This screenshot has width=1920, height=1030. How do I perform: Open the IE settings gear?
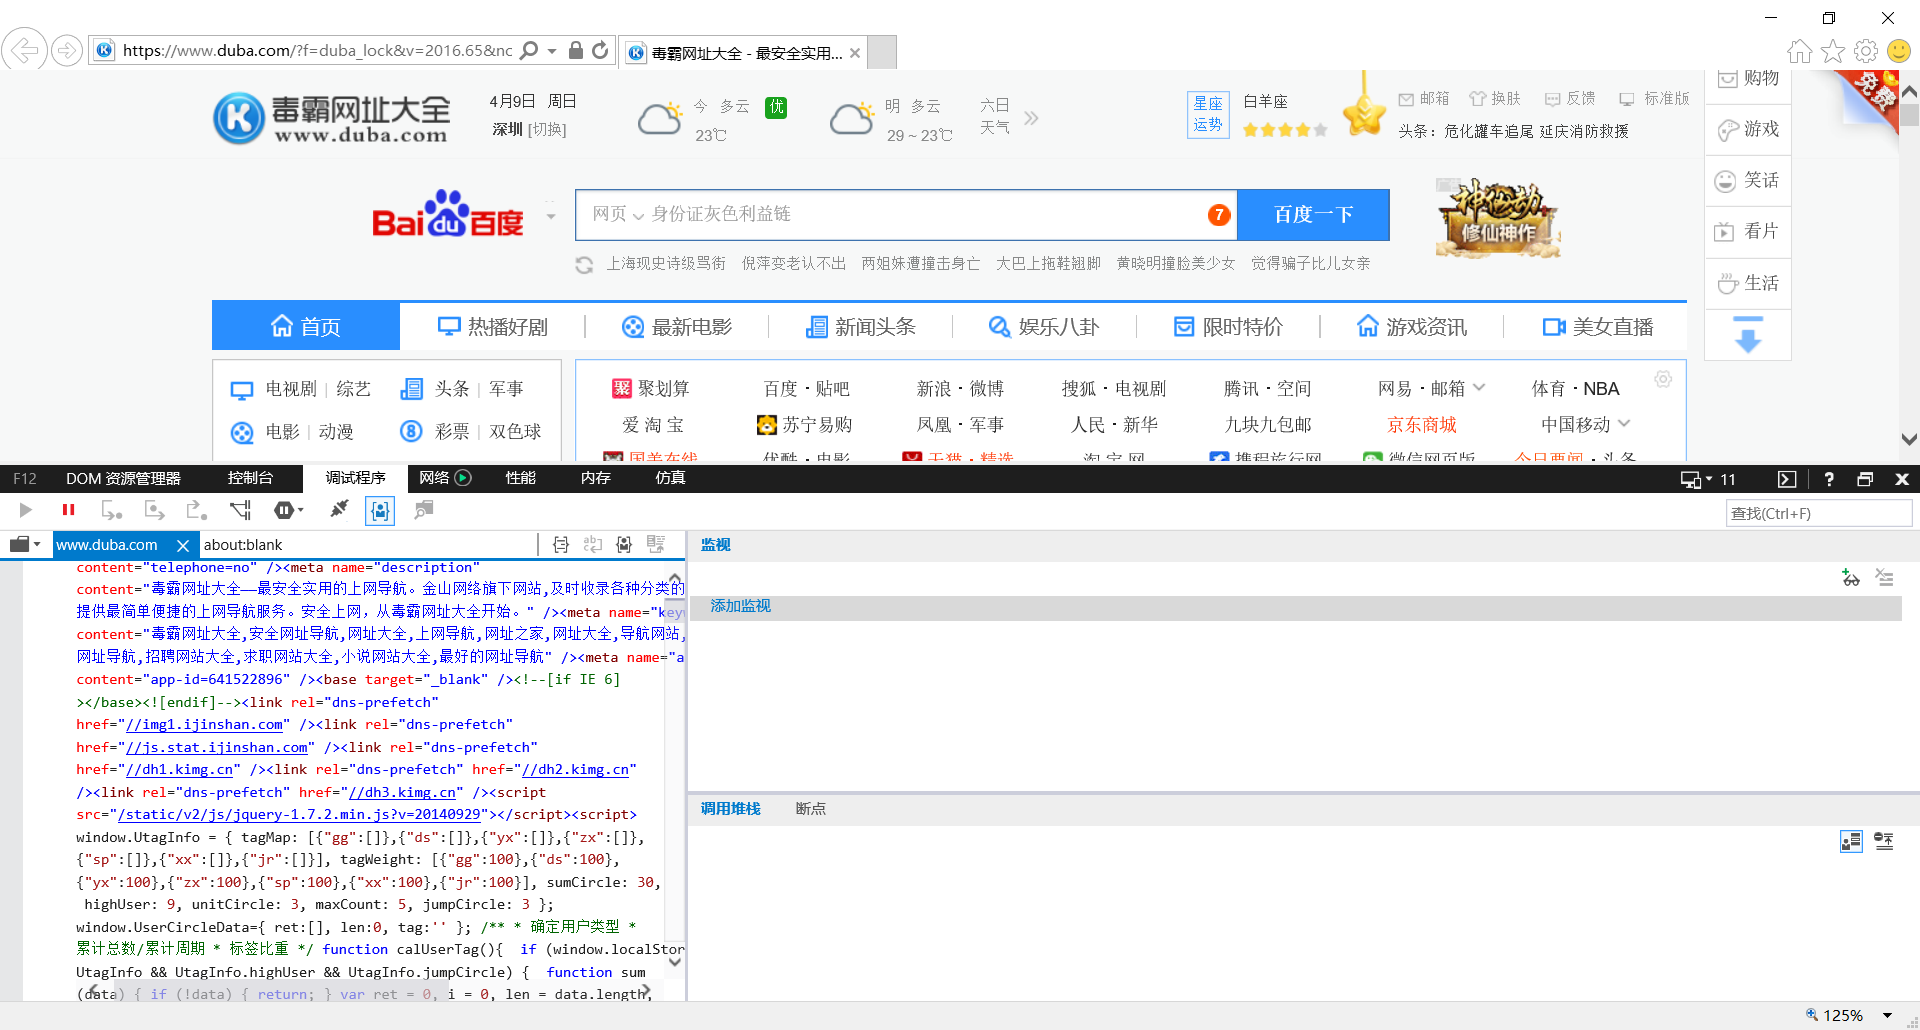point(1866,51)
